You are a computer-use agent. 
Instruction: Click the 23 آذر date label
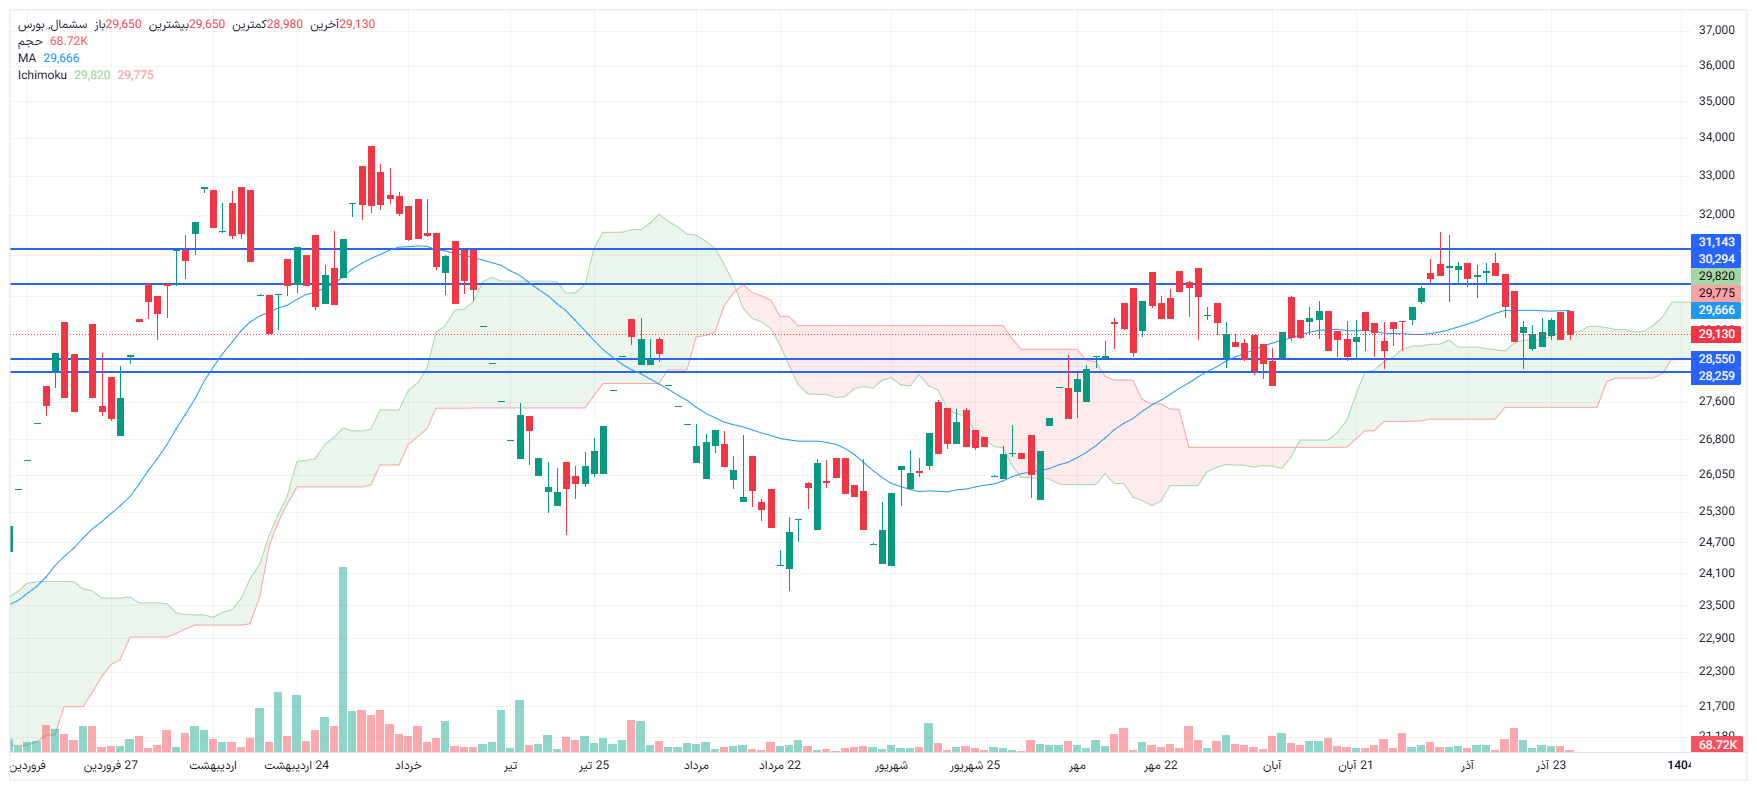tap(1551, 766)
